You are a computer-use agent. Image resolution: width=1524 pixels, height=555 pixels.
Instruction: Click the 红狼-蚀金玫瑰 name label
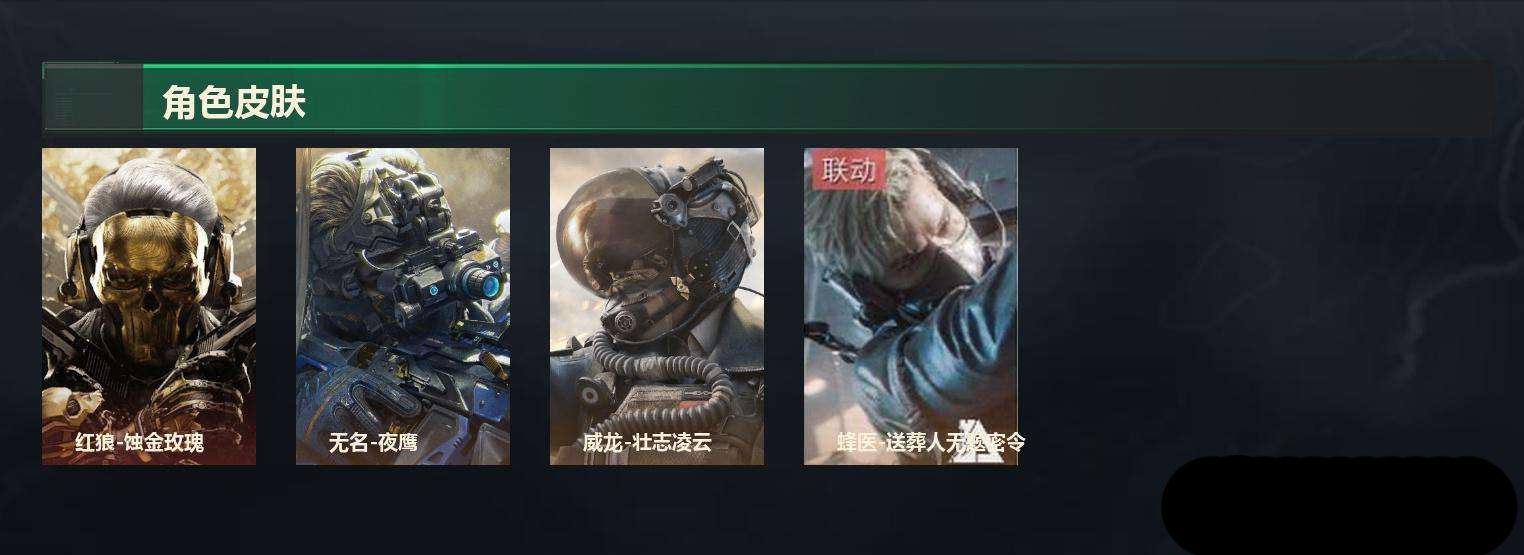140,442
